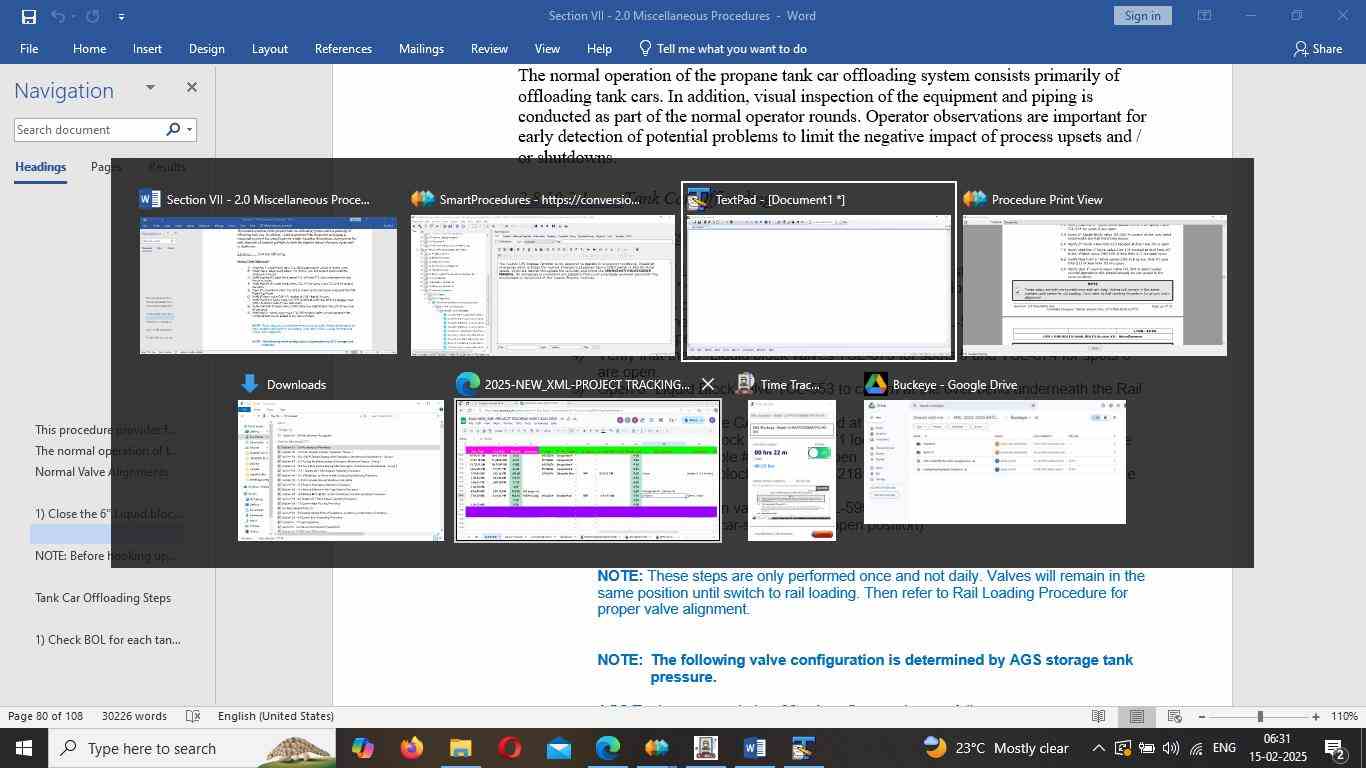Click the zoom in plus button
This screenshot has height=768, width=1366.
click(x=1316, y=716)
